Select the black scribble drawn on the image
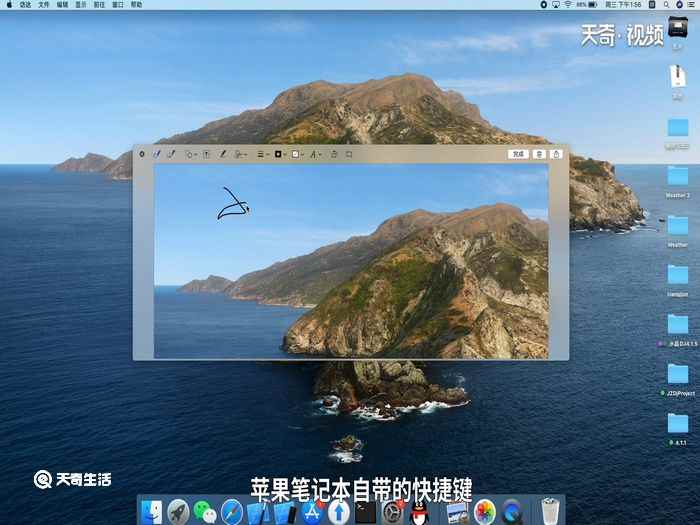This screenshot has height=525, width=700. [233, 204]
